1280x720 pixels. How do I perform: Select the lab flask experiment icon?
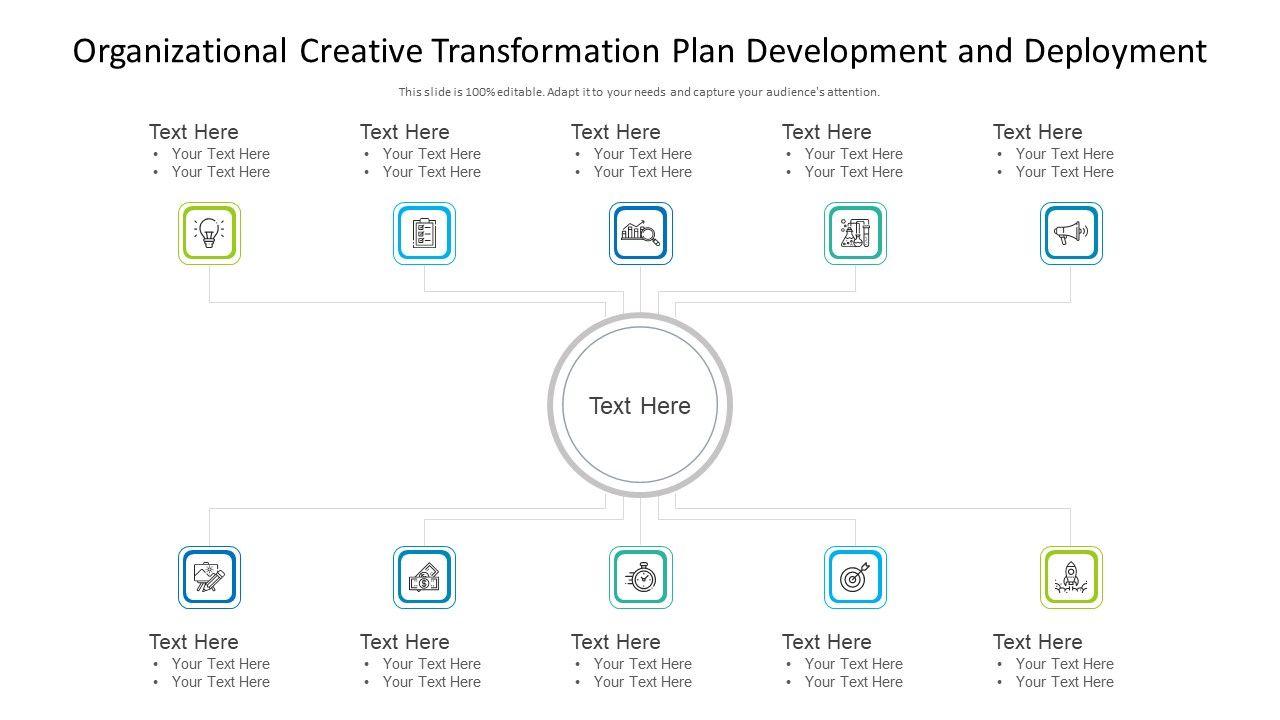[x=855, y=233]
